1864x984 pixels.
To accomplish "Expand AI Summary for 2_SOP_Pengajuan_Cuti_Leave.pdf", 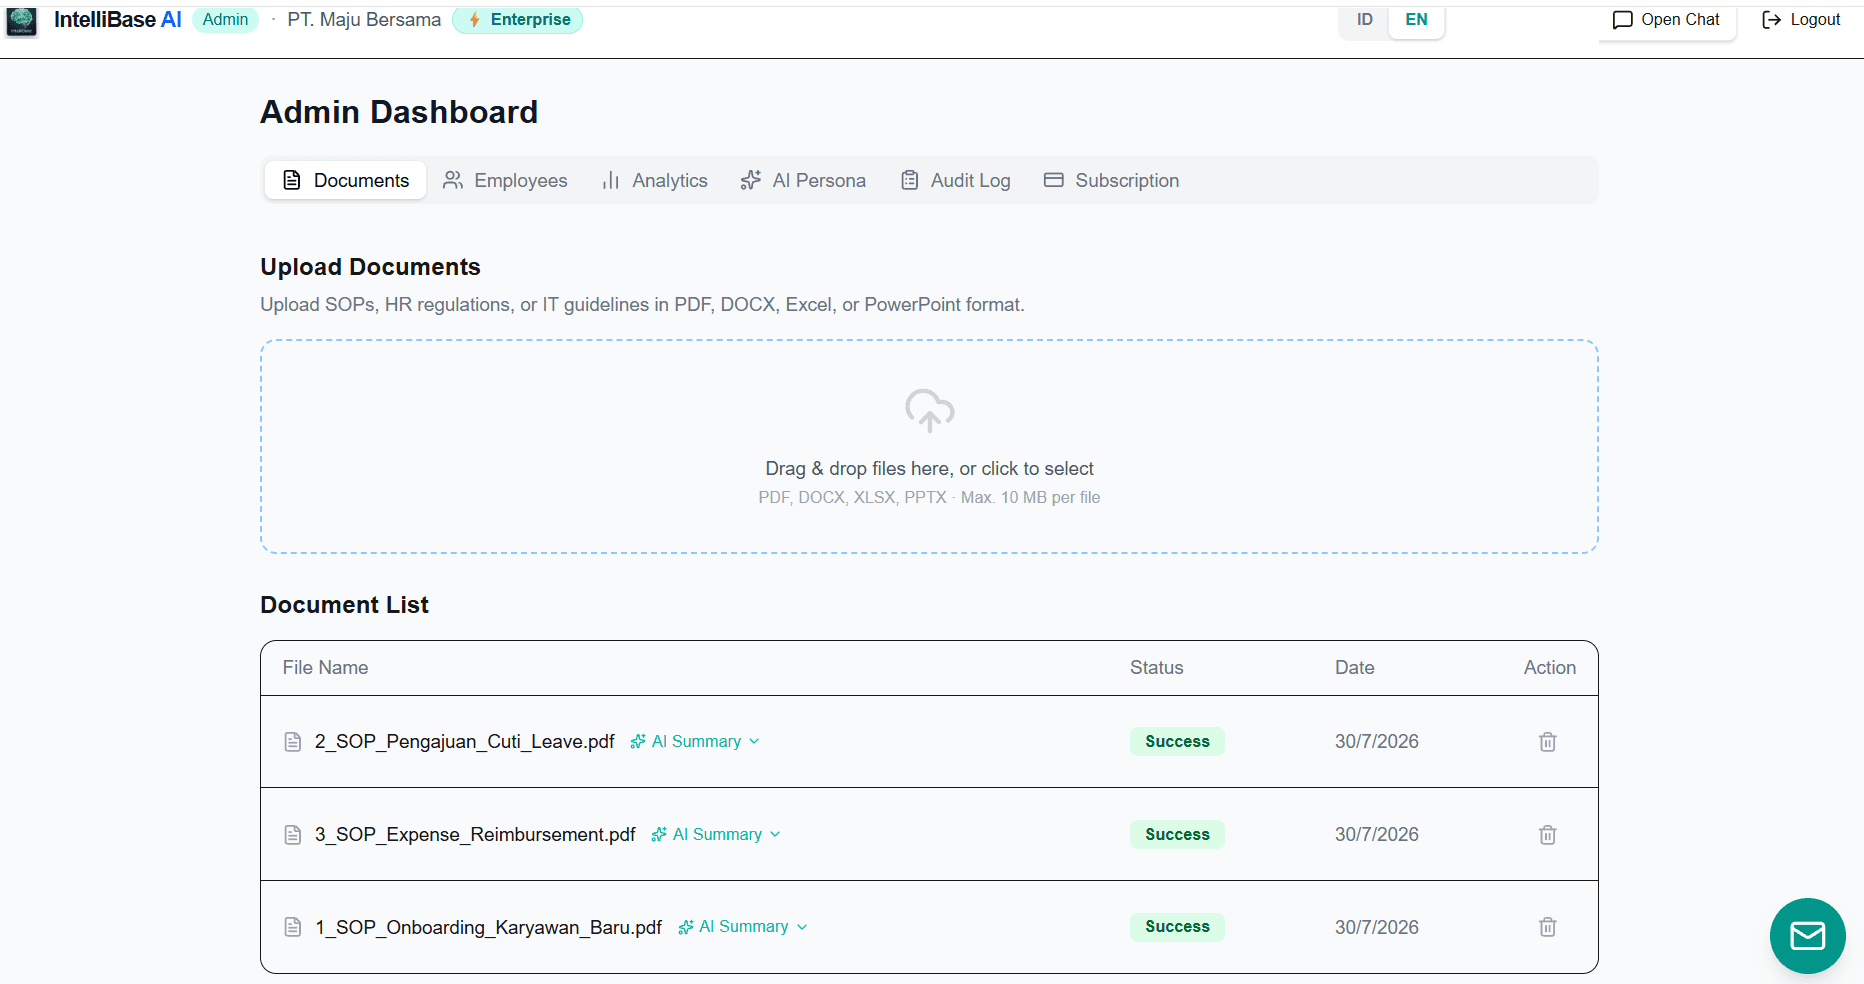I will coord(695,741).
